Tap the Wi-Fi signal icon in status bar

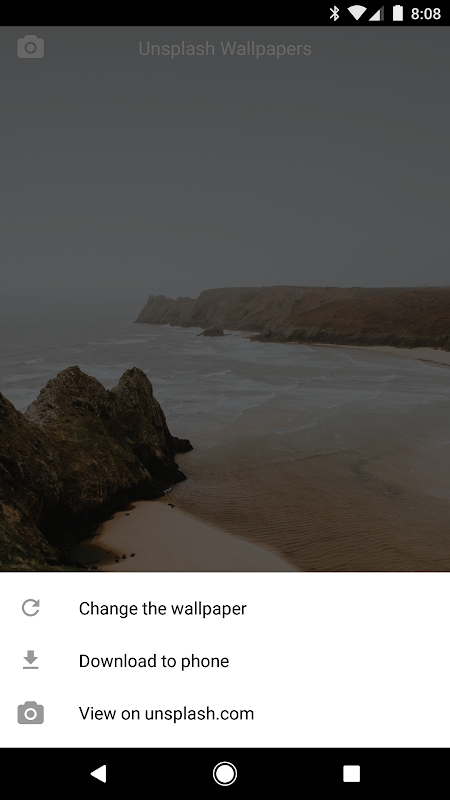point(358,13)
